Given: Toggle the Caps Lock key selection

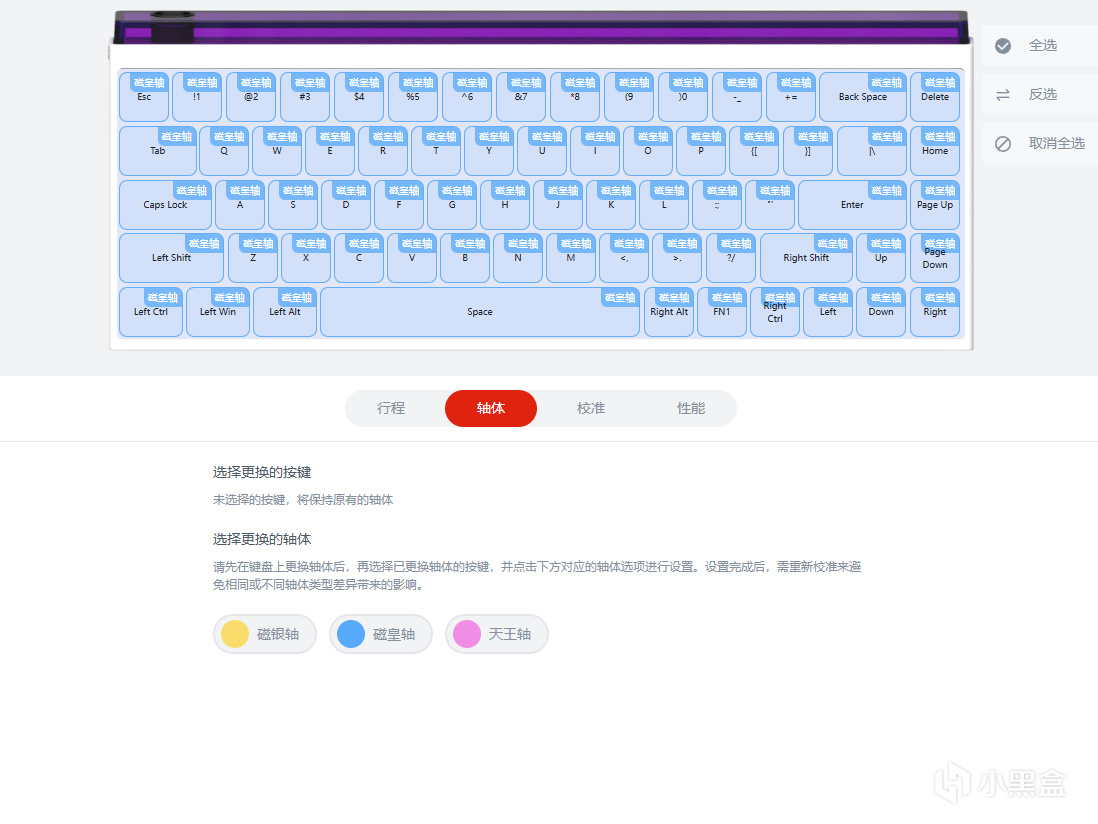Looking at the screenshot, I should click(x=165, y=204).
